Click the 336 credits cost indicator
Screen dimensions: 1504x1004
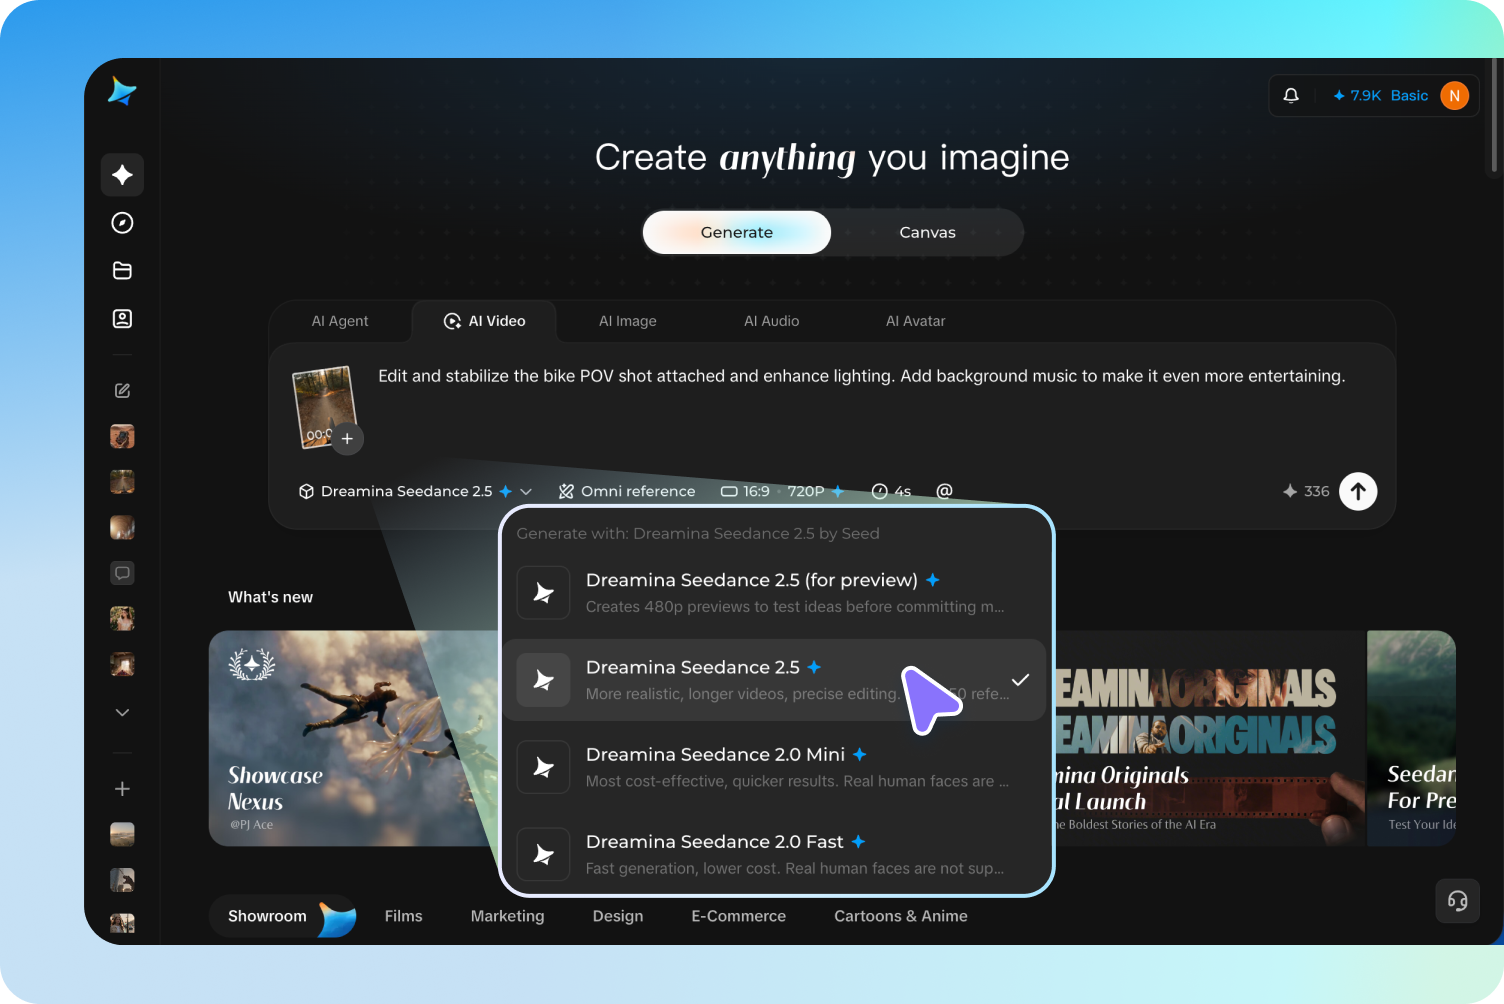(x=1306, y=491)
